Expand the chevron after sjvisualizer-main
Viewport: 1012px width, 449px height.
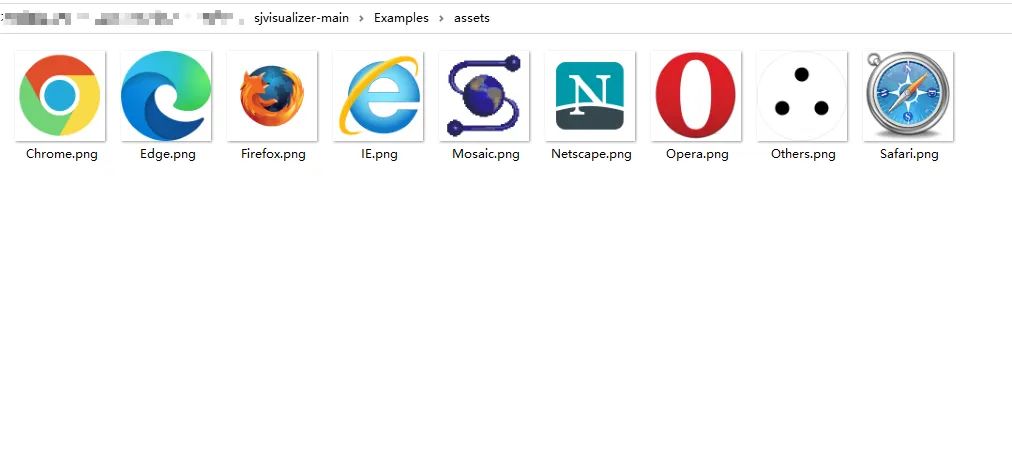click(361, 18)
